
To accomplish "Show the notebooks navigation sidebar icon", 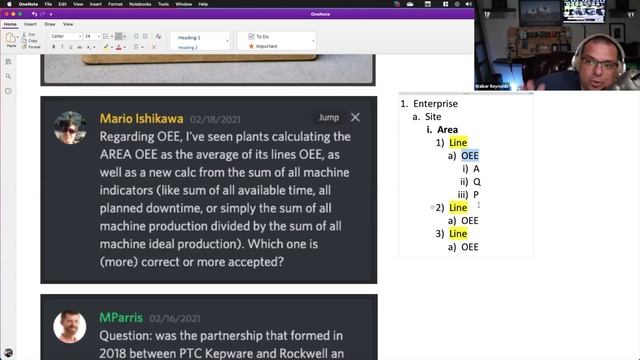I will pyautogui.click(x=8, y=62).
